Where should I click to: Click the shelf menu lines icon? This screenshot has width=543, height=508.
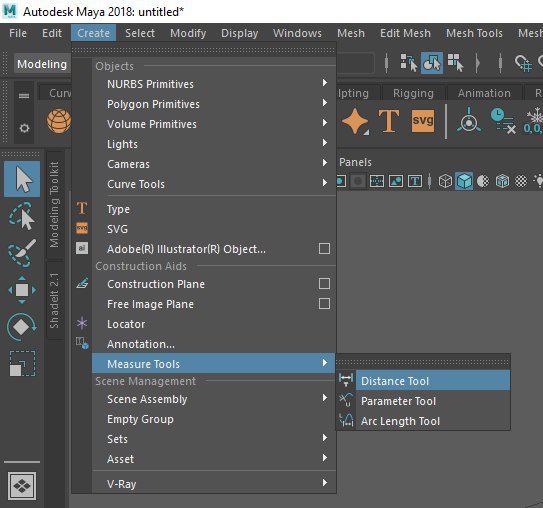click(24, 96)
